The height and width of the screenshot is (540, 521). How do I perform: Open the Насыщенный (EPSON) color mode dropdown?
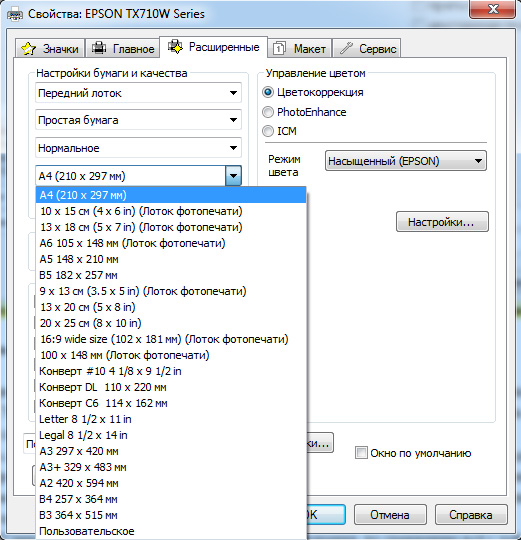406,161
